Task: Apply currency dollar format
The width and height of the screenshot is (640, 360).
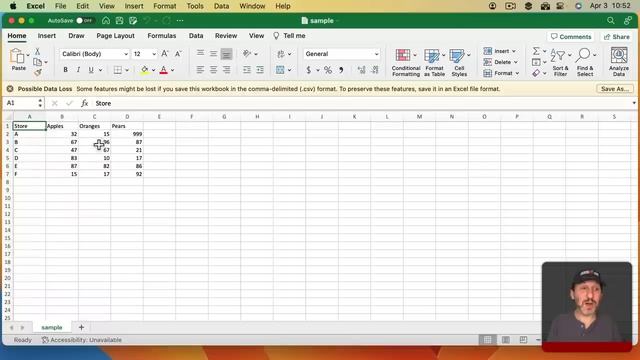Action: click(x=309, y=70)
